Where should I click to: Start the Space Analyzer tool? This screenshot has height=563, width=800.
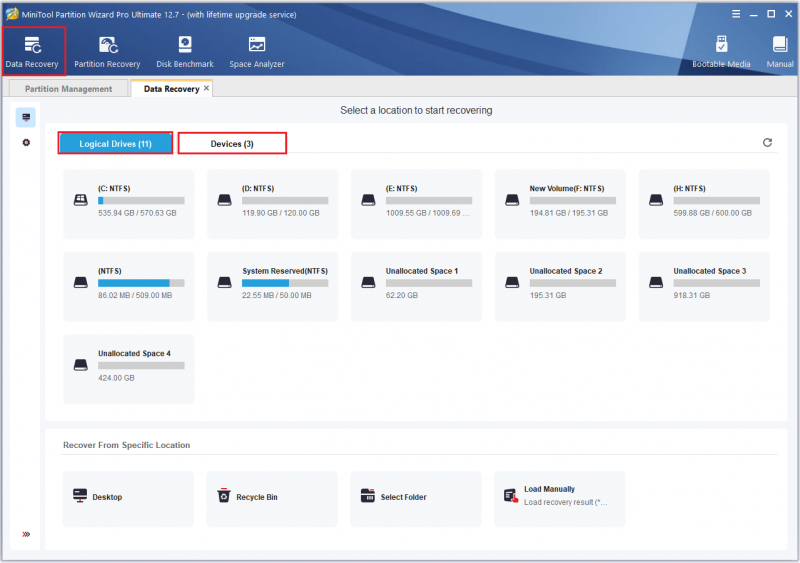[257, 52]
